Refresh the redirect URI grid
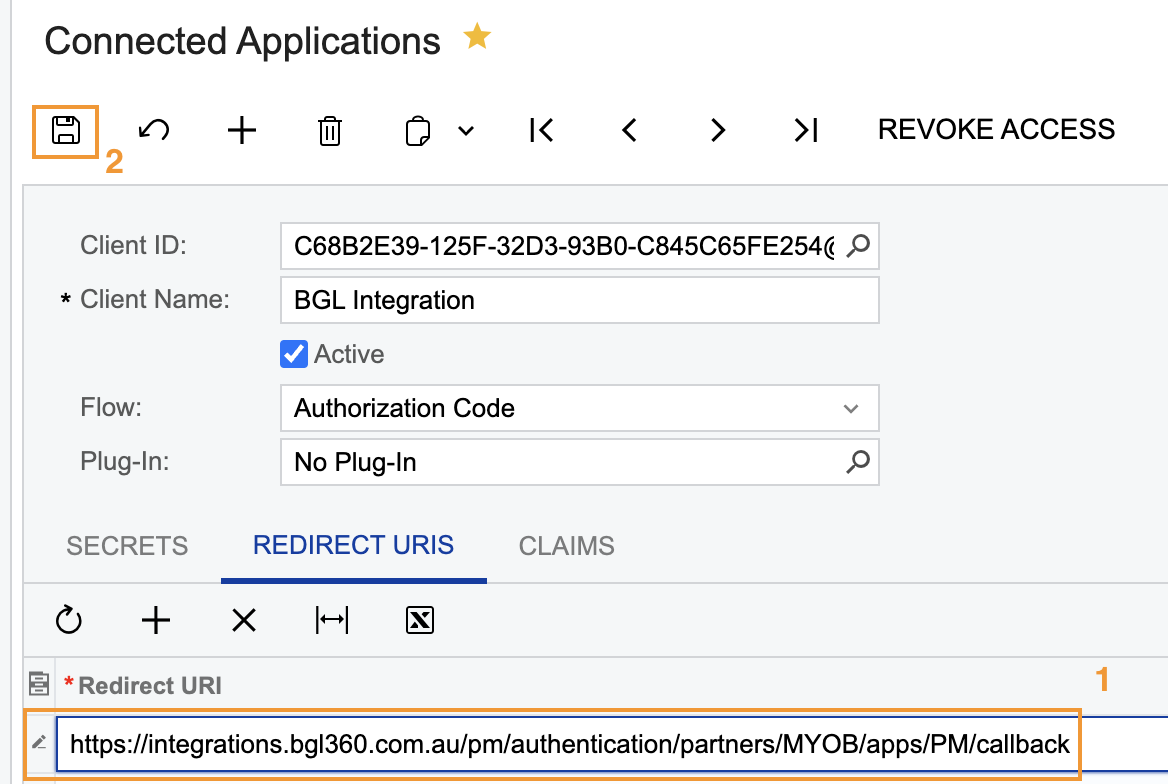The image size is (1168, 784). tap(69, 620)
